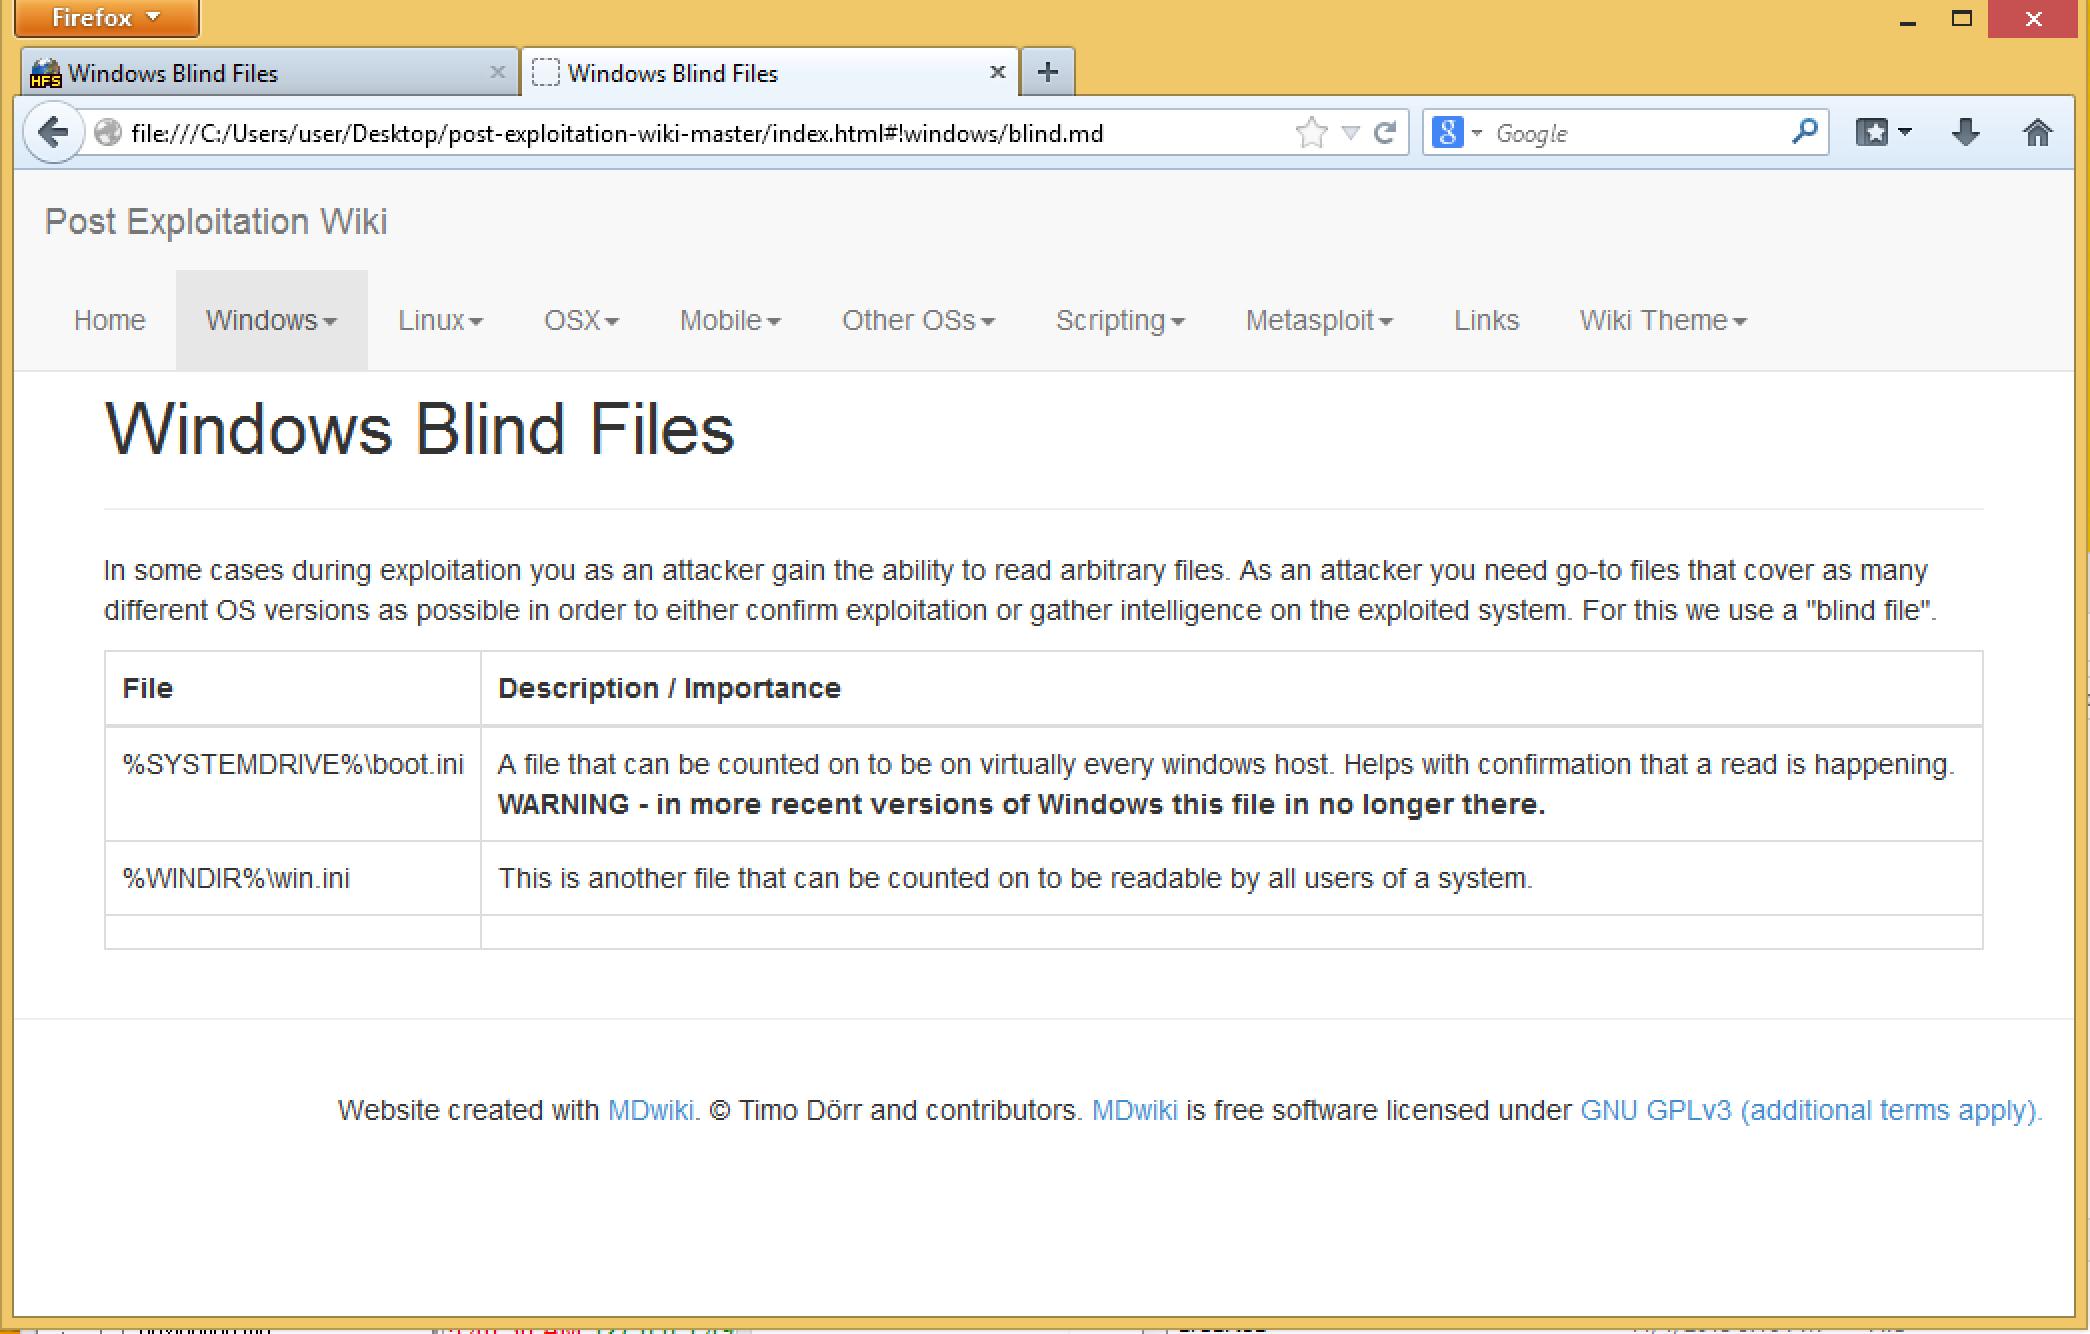
Task: Expand the Linux dropdown menu
Action: pos(439,320)
